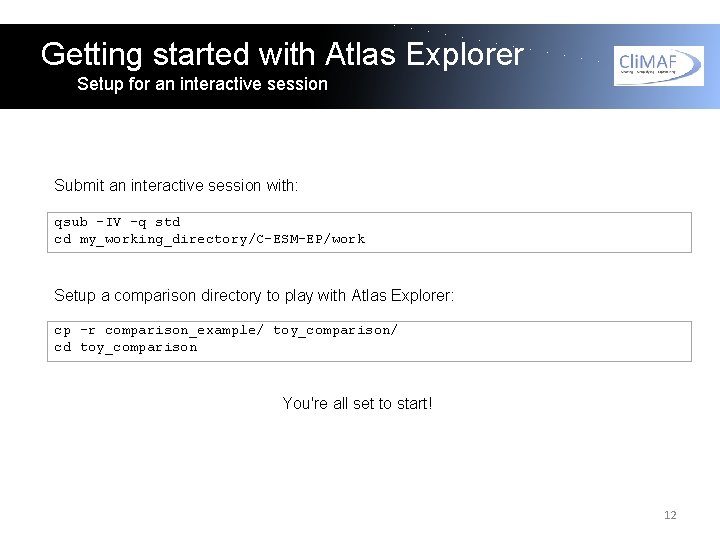The image size is (720, 540).
Task: Click the word 'Explorer' in the slide title
Action: point(466,54)
